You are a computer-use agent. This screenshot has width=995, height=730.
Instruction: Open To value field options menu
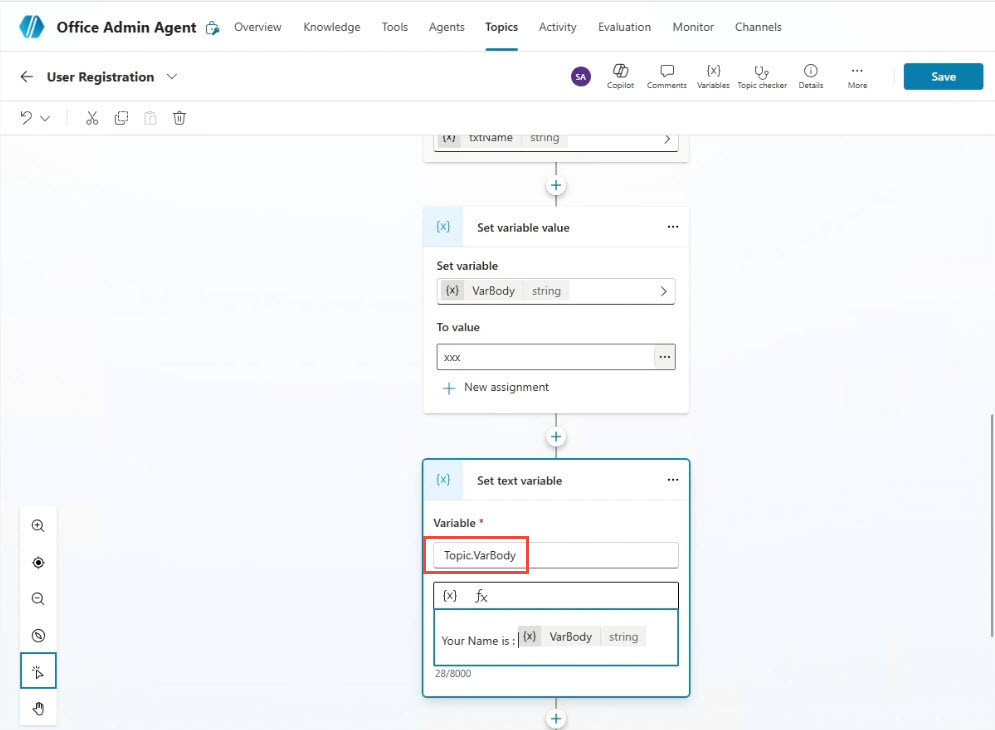pyautogui.click(x=664, y=357)
